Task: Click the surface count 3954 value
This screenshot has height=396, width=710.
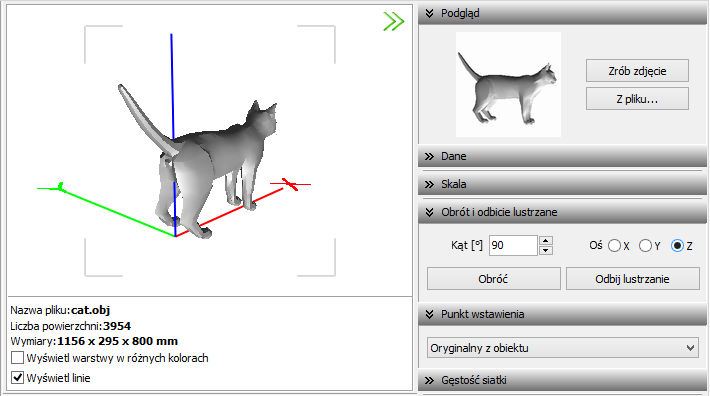Action: 117,326
